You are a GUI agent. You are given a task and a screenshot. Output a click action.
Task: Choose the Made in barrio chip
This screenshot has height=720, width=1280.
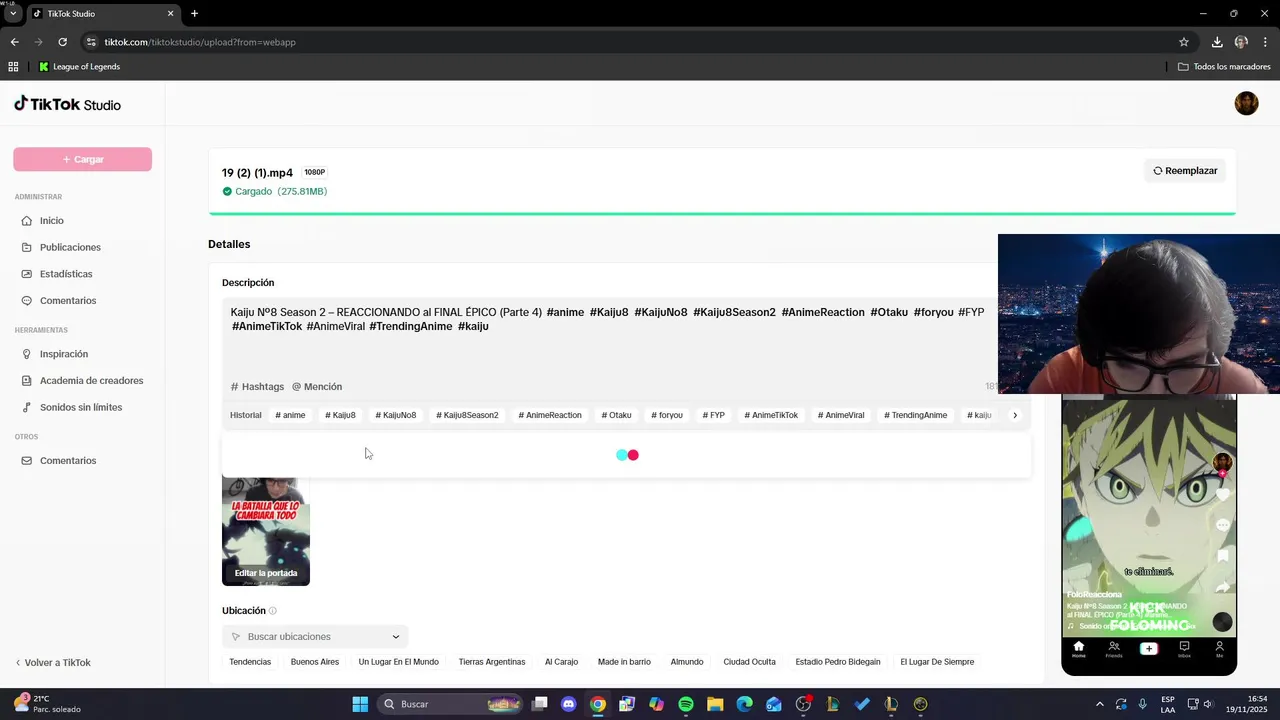click(624, 662)
